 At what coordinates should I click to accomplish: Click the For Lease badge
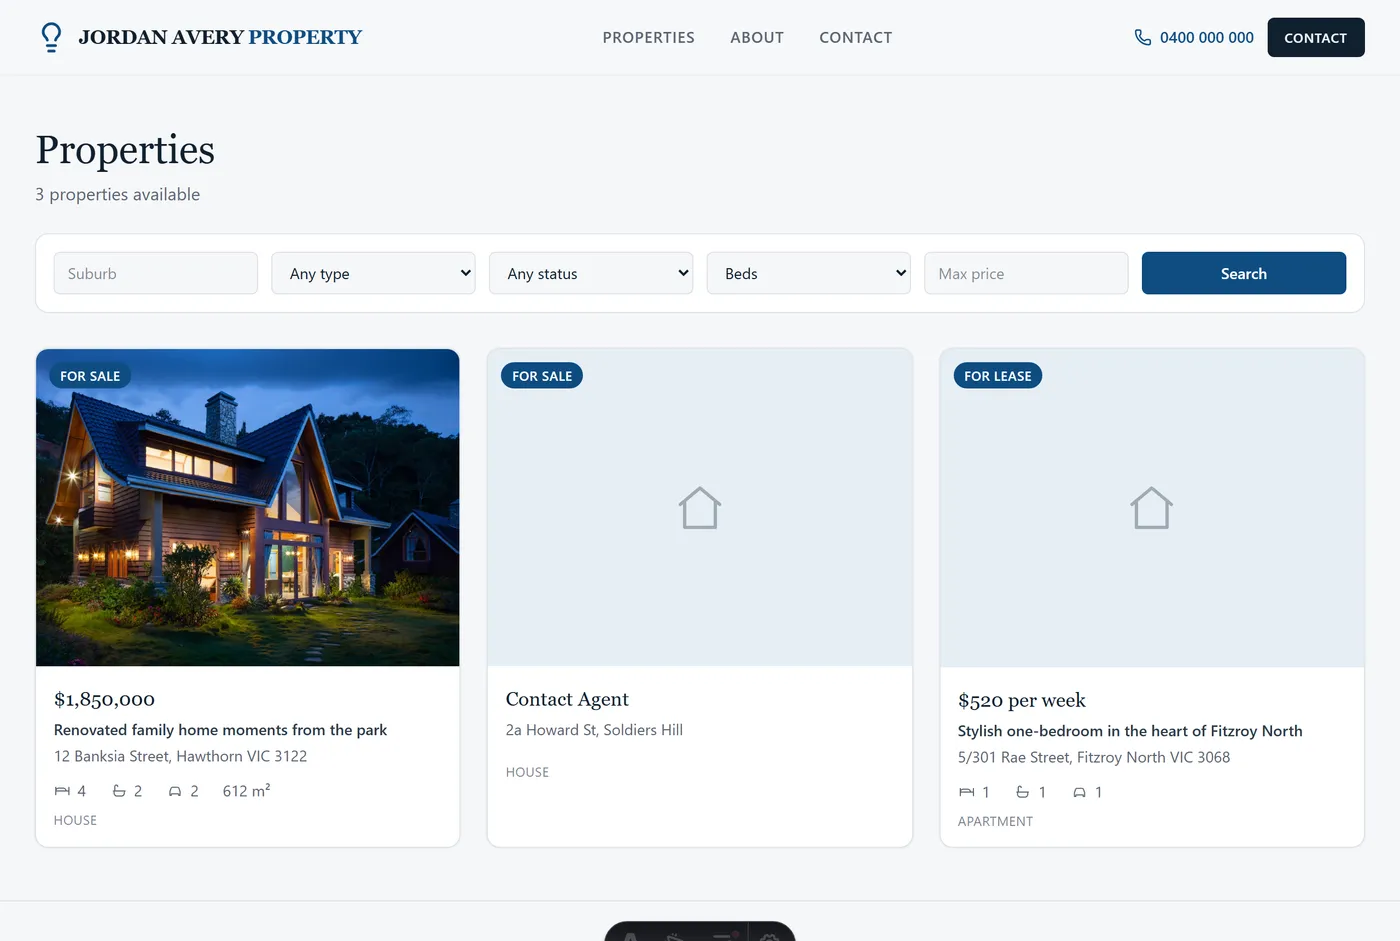[x=998, y=376]
